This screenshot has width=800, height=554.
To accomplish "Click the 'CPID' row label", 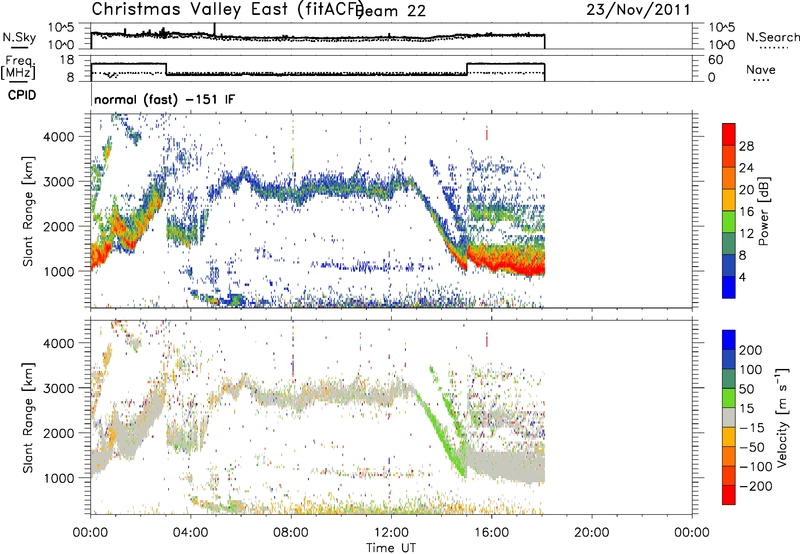I will point(22,95).
